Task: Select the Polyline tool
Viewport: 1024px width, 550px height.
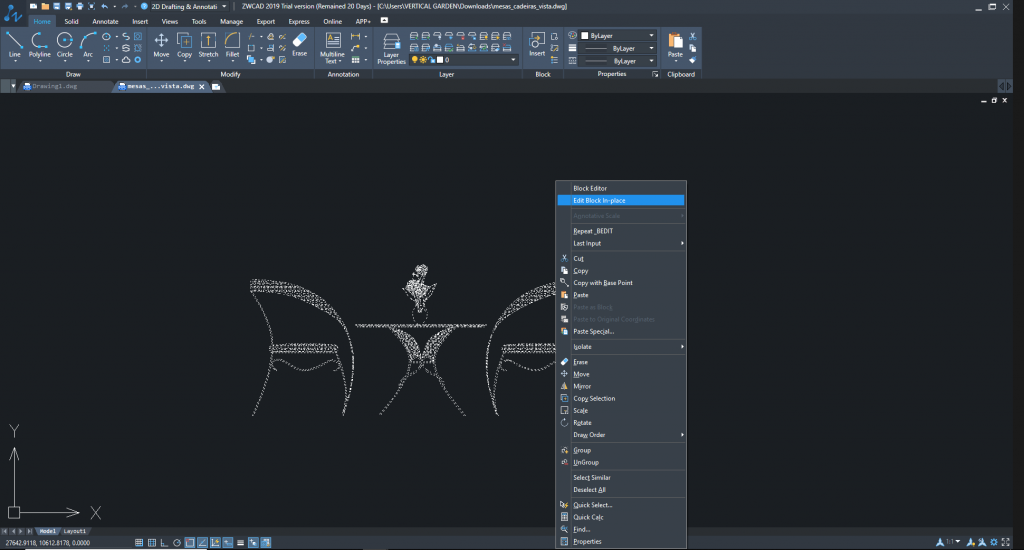Action: click(x=39, y=45)
